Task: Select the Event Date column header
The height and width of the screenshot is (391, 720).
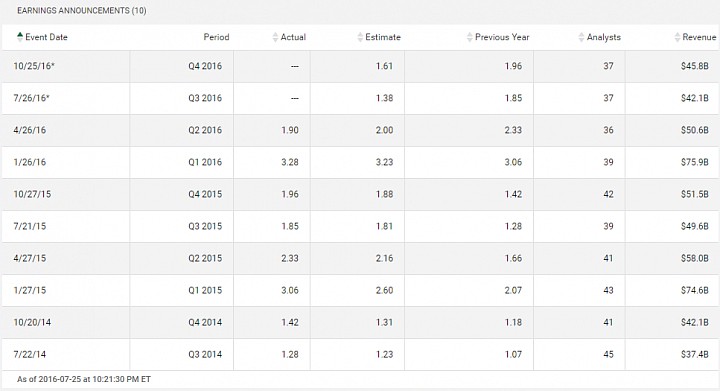Action: click(x=46, y=37)
